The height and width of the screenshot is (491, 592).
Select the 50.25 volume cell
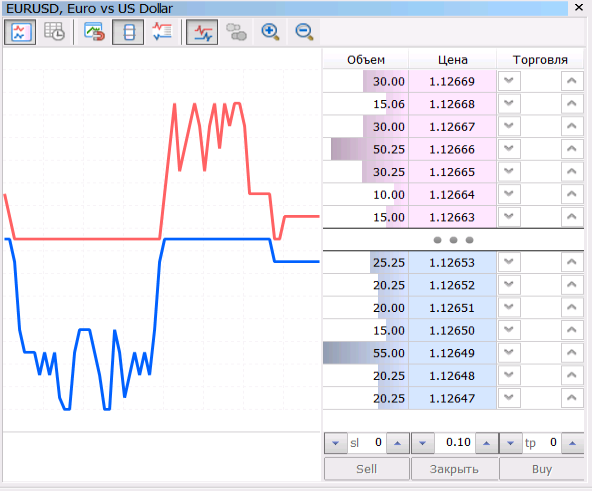click(x=366, y=149)
